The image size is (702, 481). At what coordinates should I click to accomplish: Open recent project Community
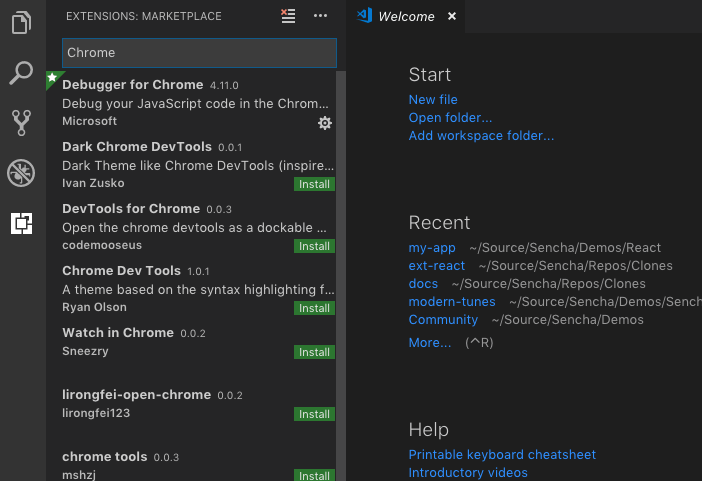[x=443, y=319]
